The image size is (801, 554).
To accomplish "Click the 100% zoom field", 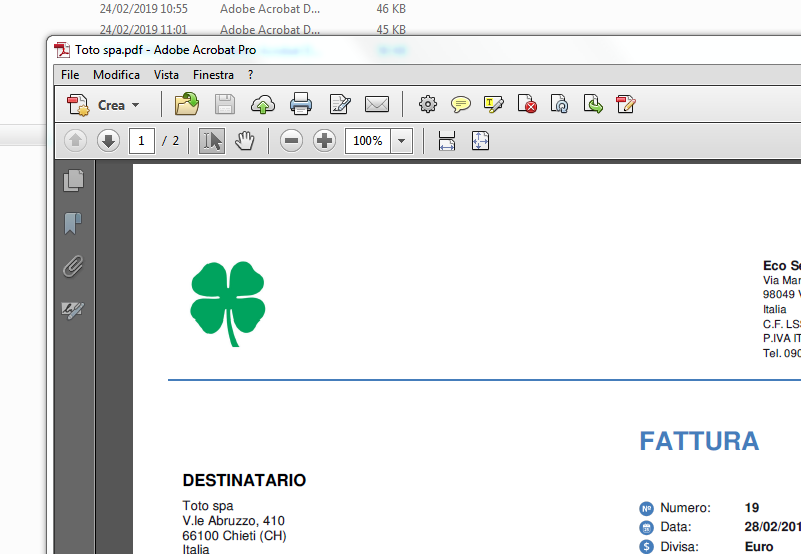I will click(368, 141).
